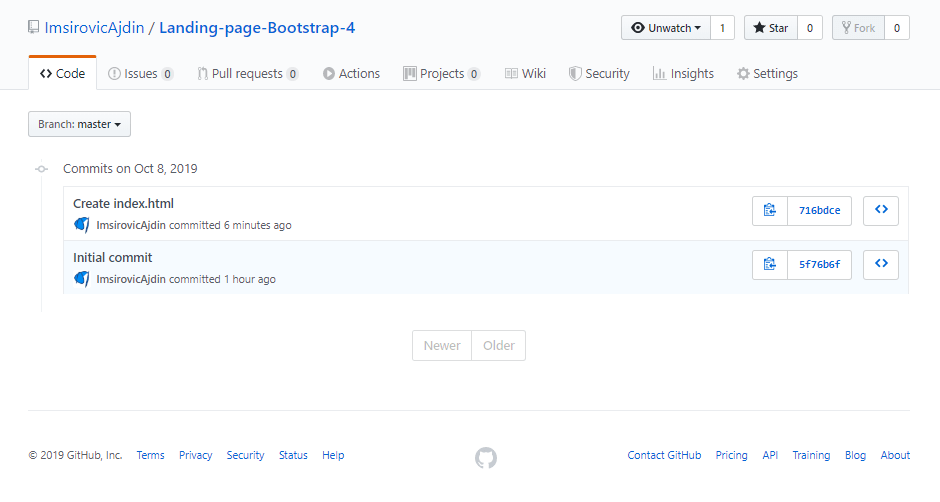This screenshot has height=502, width=940.
Task: Open stargazers count next to Star
Action: click(810, 28)
